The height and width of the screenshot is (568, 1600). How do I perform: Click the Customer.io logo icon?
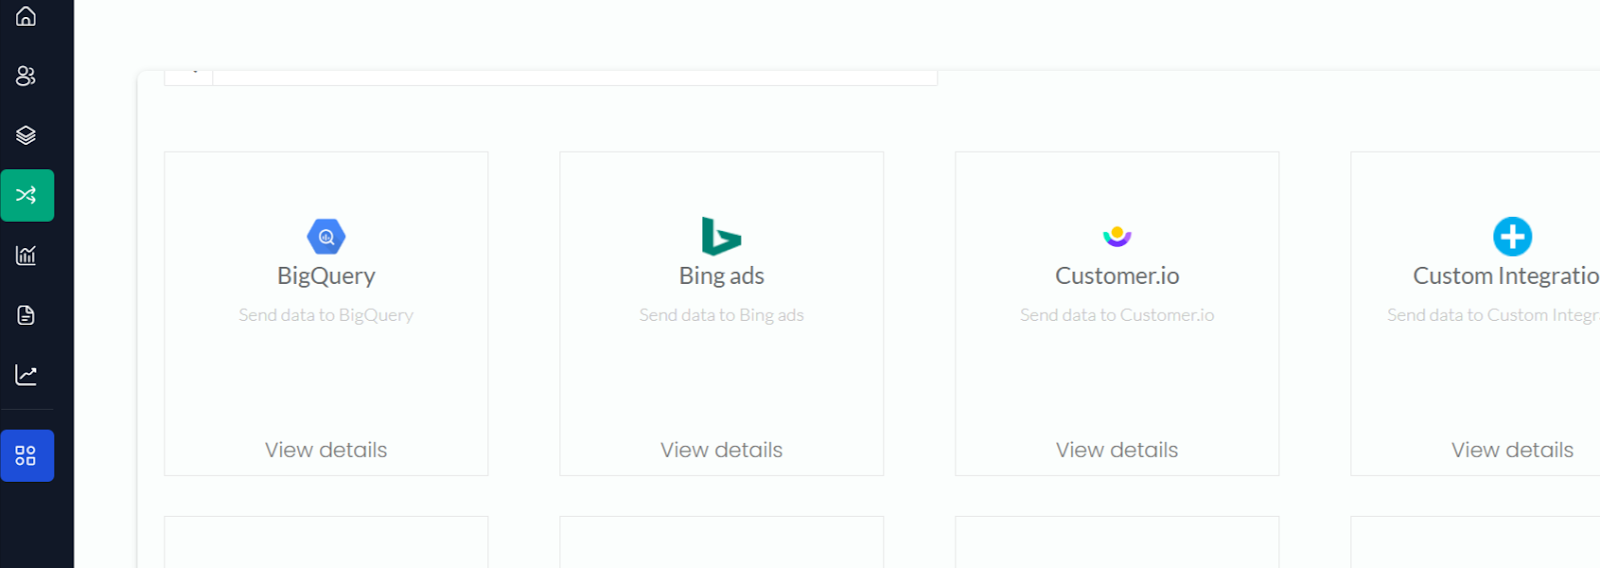[1117, 236]
